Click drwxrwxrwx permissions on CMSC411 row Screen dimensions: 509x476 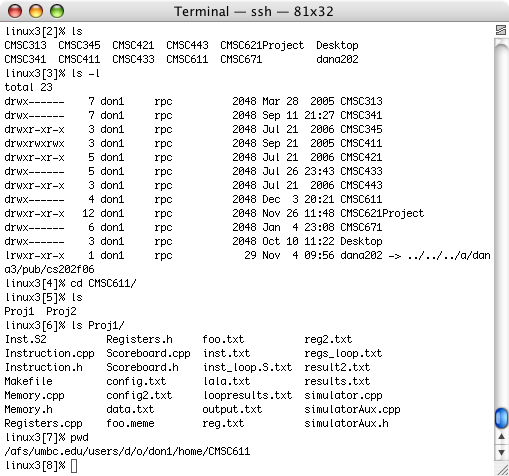[34, 143]
